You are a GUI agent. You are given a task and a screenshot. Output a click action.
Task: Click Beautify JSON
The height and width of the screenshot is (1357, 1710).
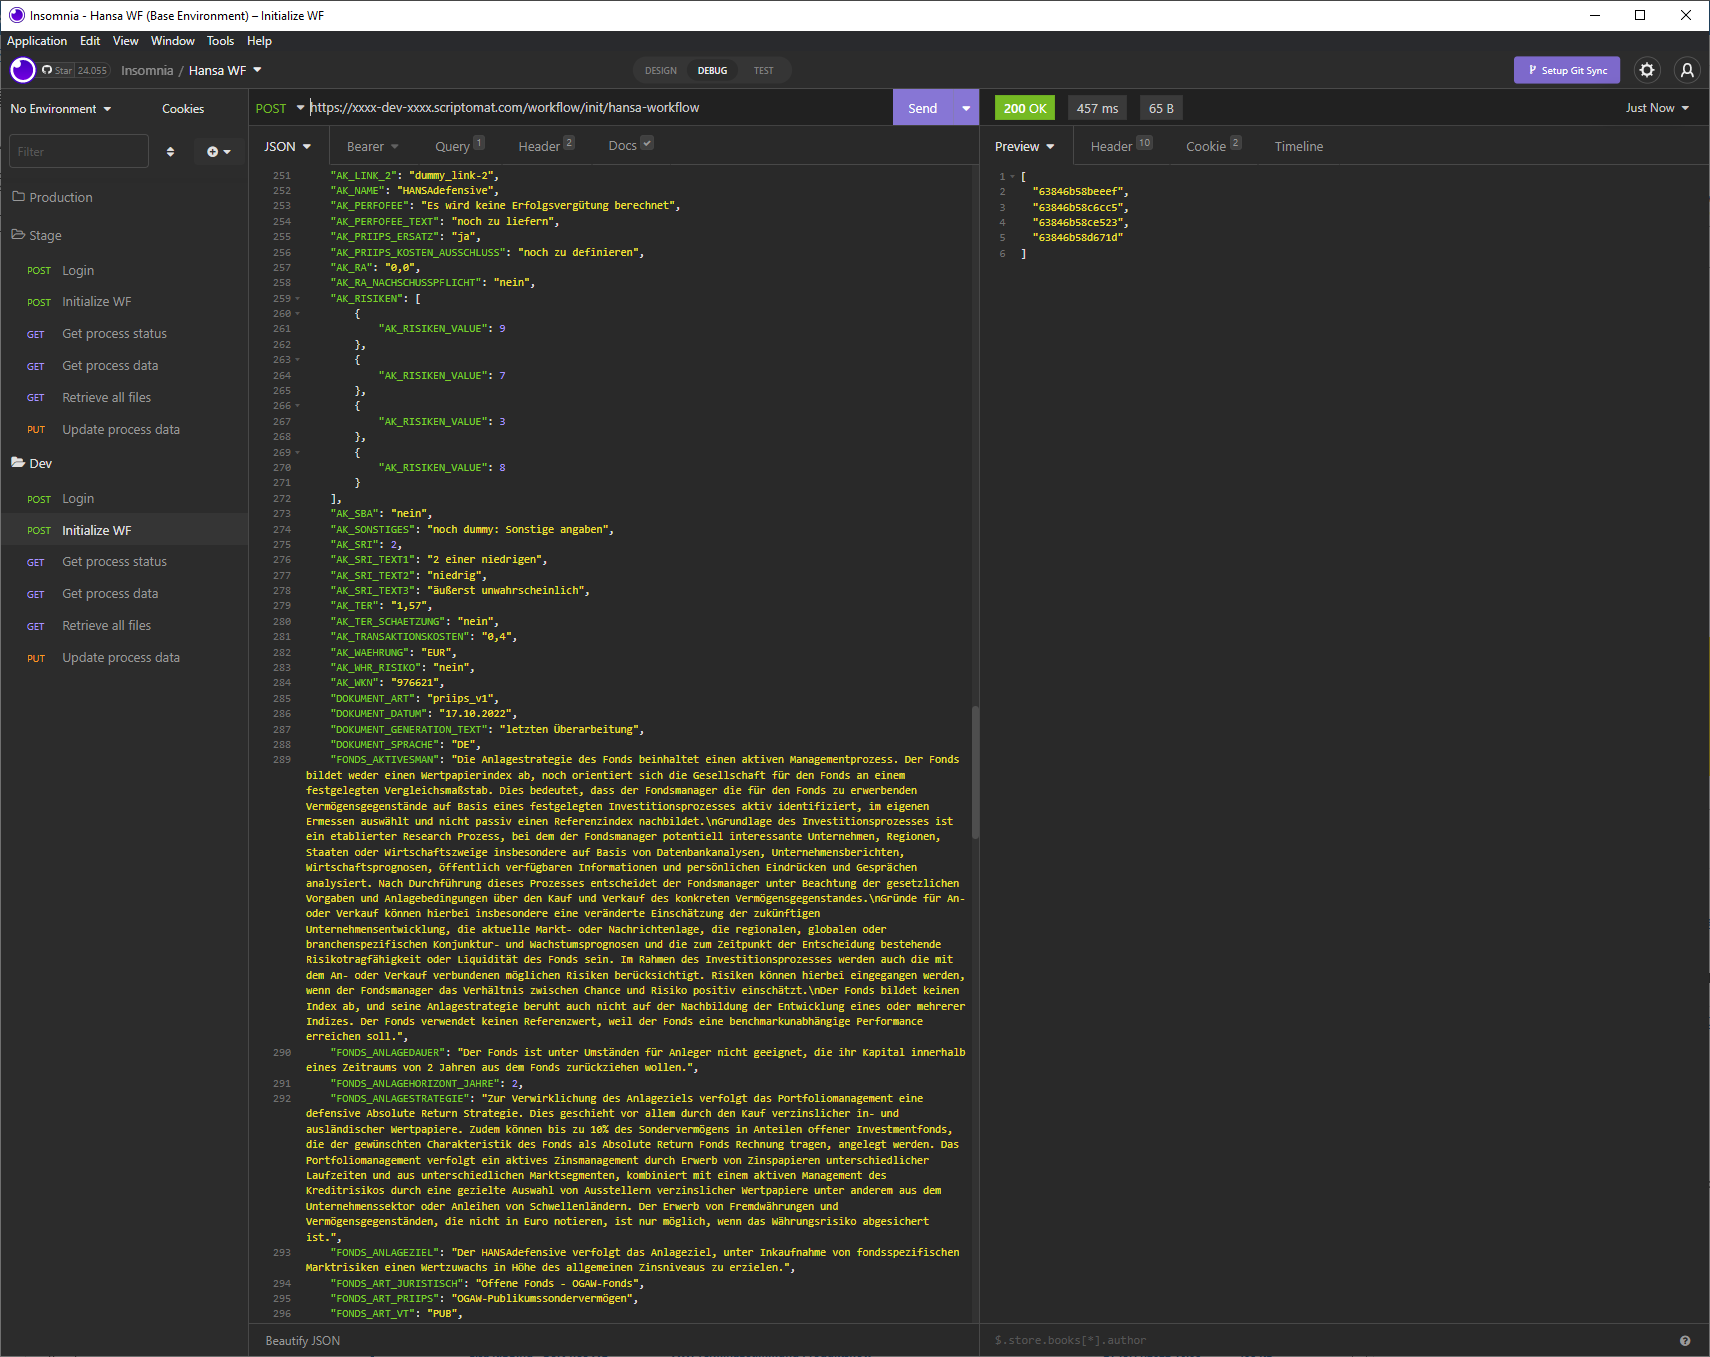(x=302, y=1341)
